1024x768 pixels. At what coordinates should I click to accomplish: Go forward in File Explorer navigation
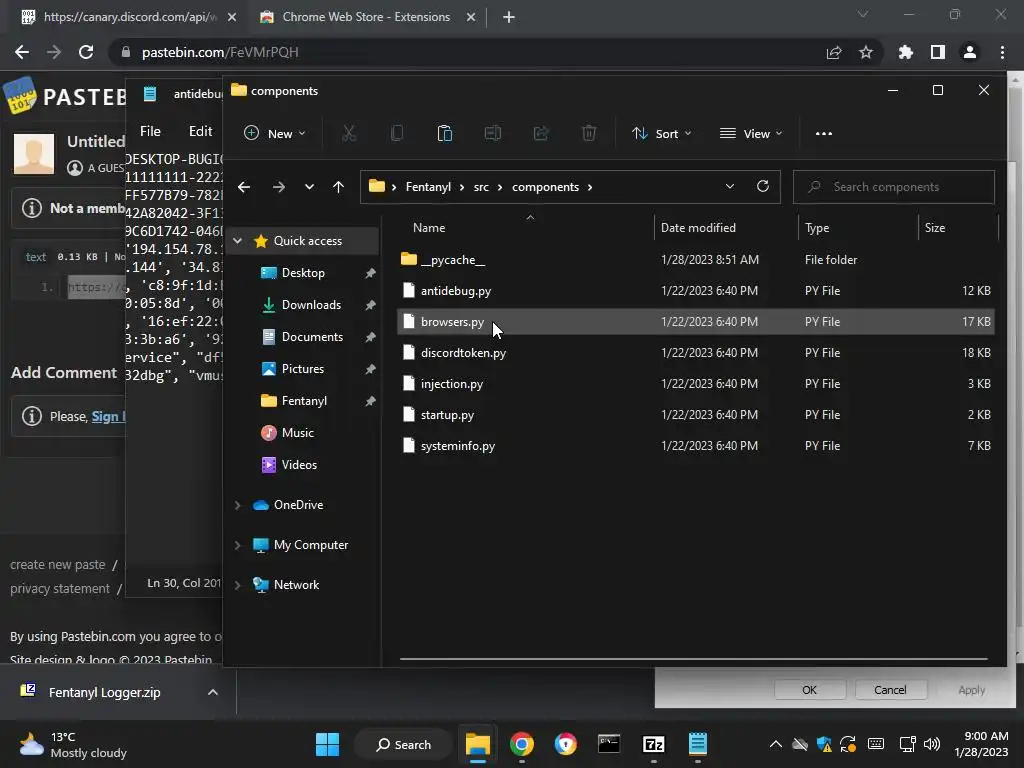(x=279, y=187)
